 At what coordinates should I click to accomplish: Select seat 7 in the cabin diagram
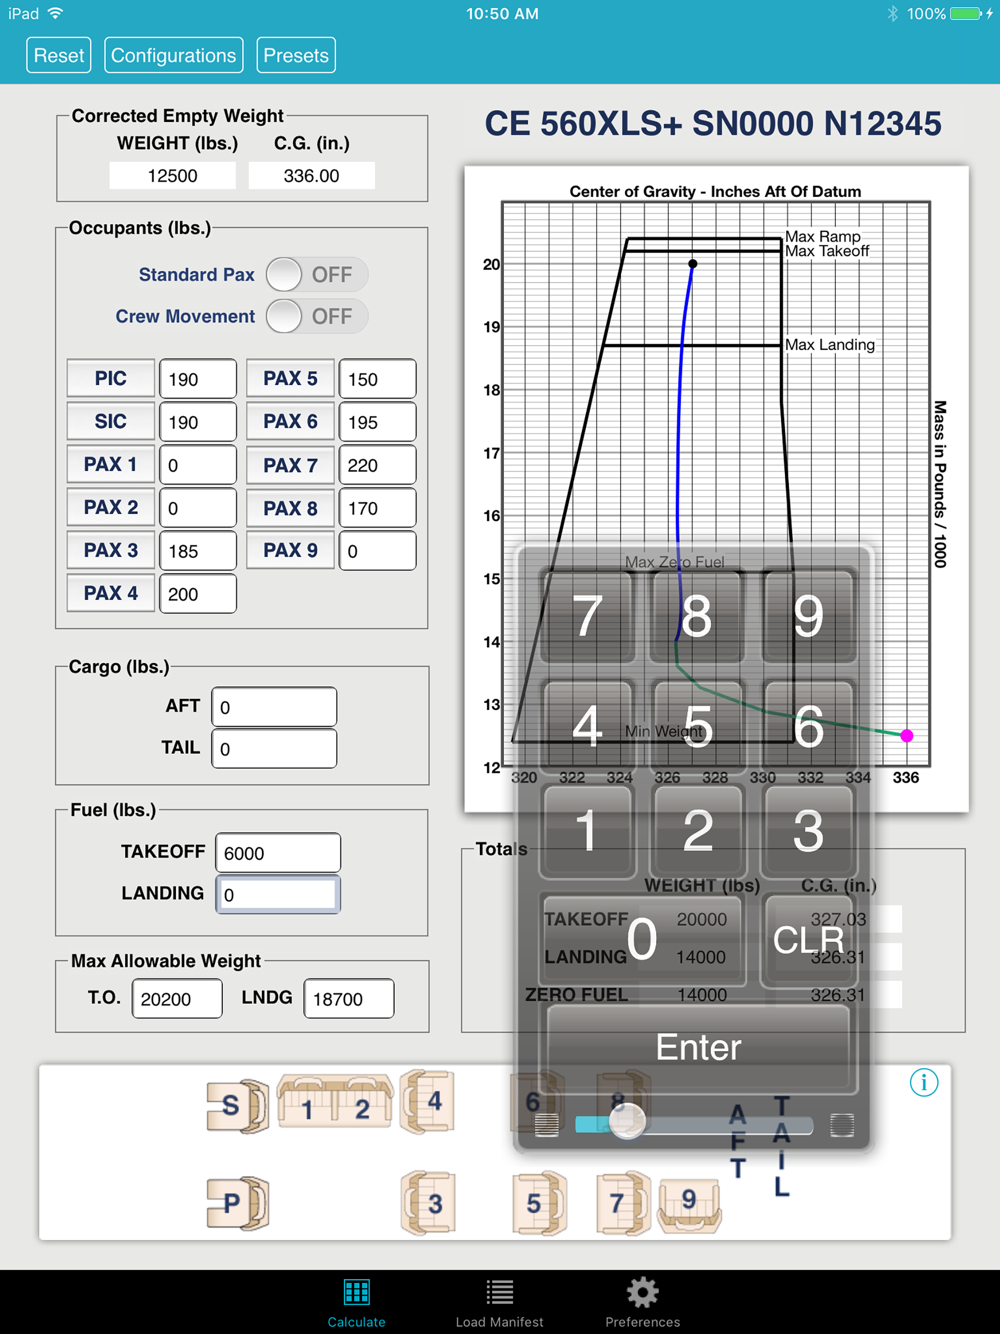(x=624, y=1203)
